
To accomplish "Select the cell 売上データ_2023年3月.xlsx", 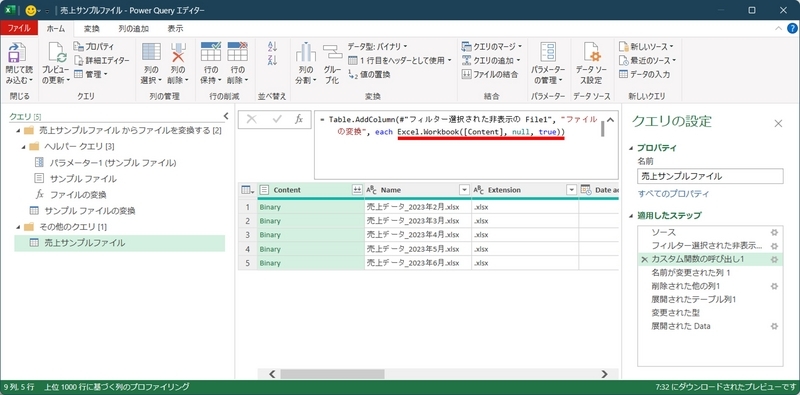I will tap(418, 221).
